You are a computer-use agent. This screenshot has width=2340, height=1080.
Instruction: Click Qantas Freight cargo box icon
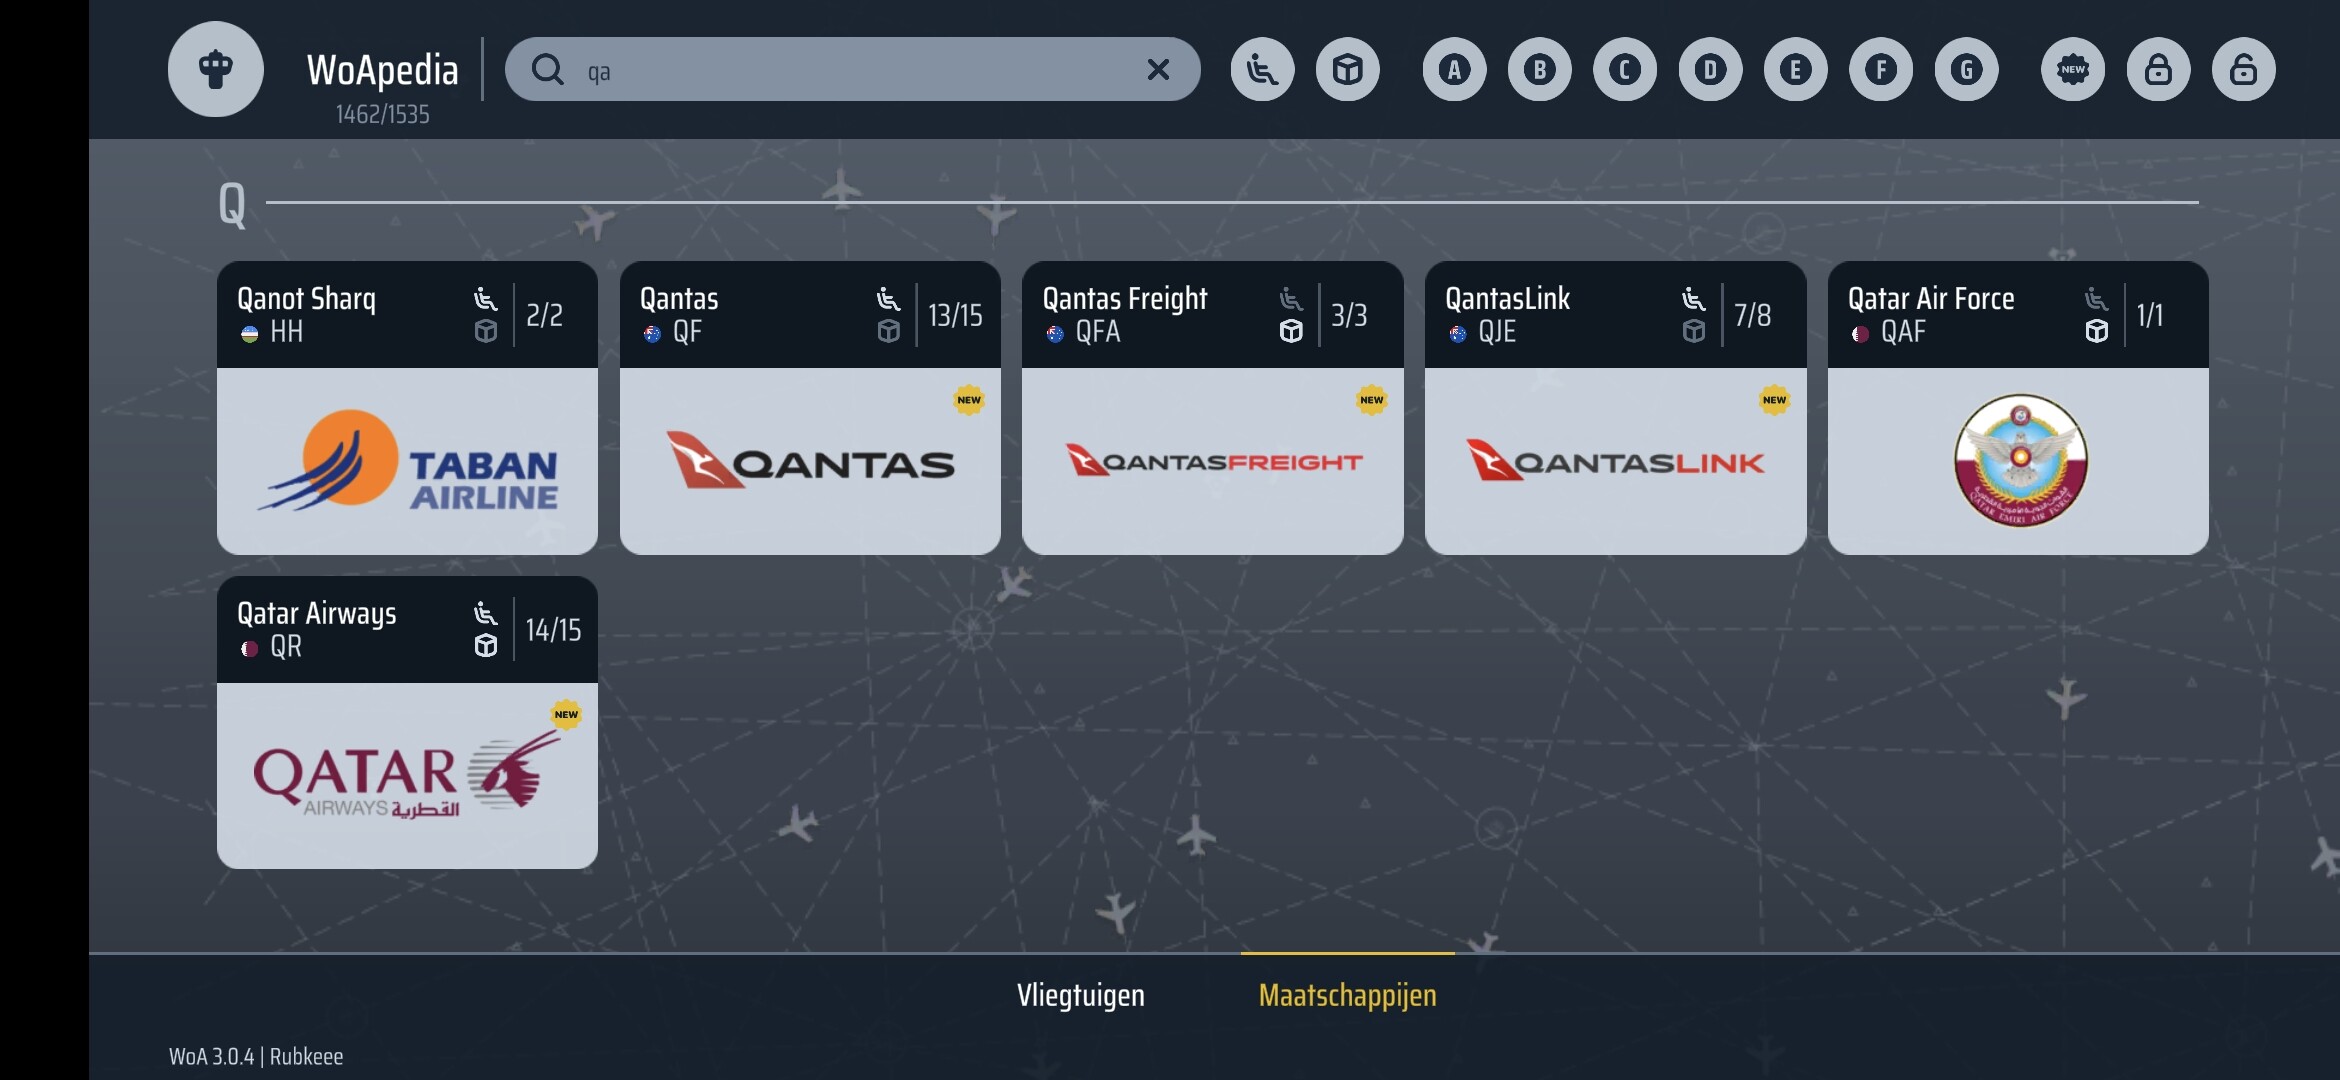pos(1291,332)
